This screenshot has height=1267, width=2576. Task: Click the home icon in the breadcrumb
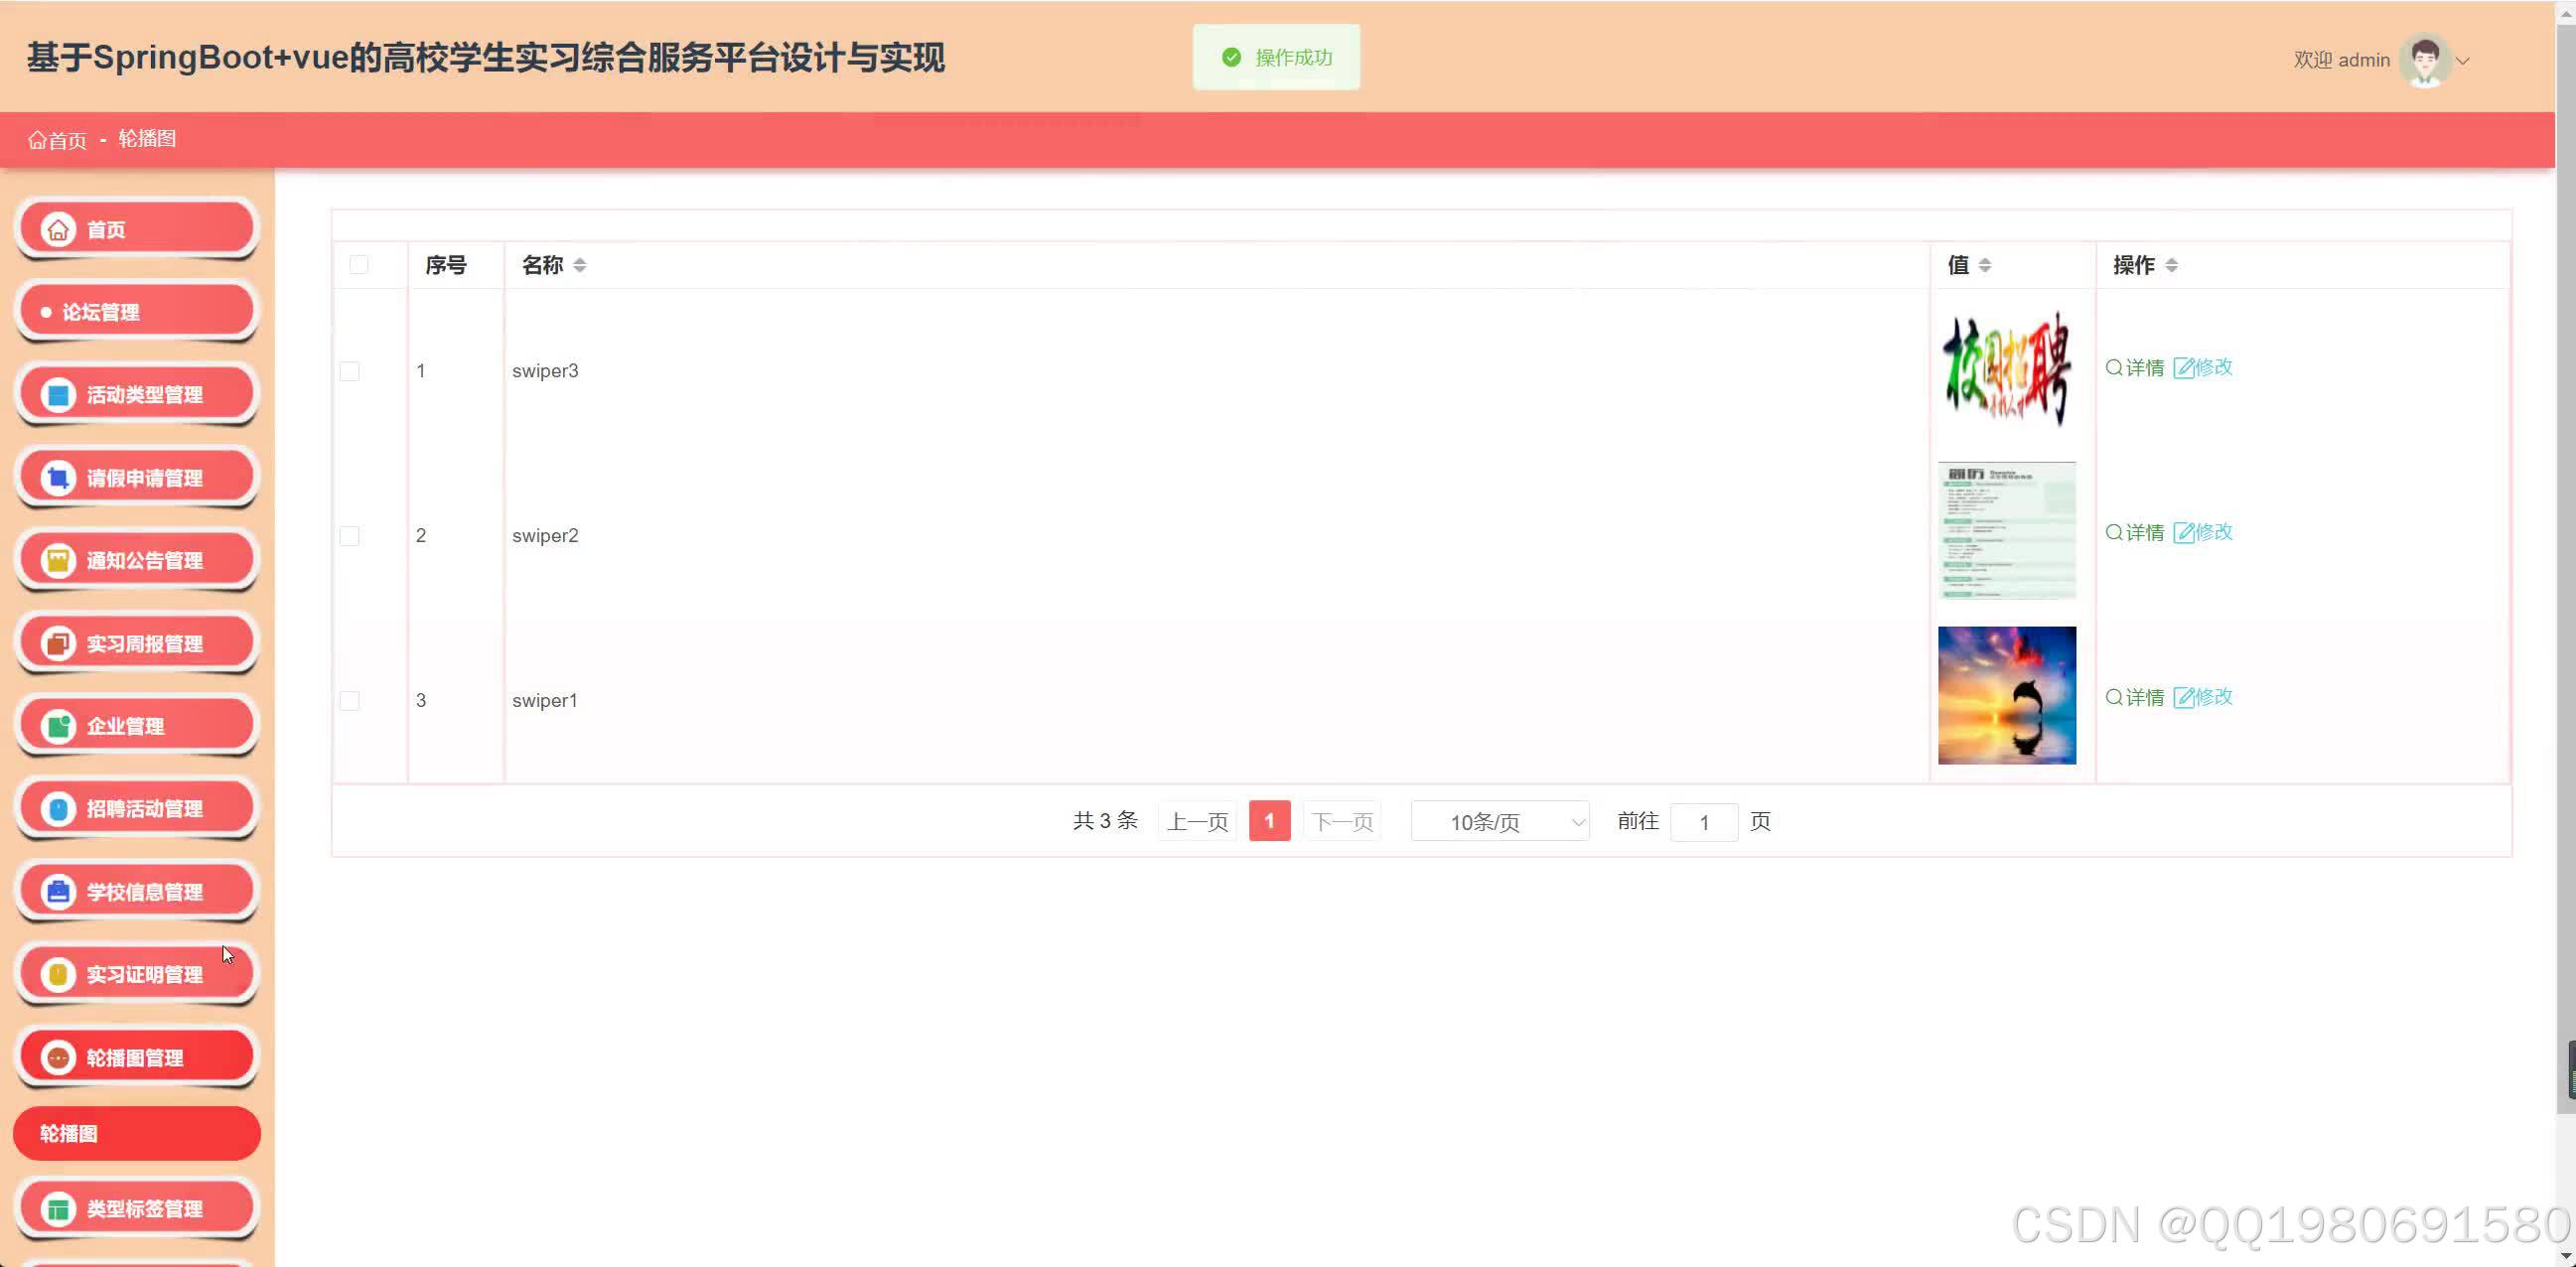37,140
